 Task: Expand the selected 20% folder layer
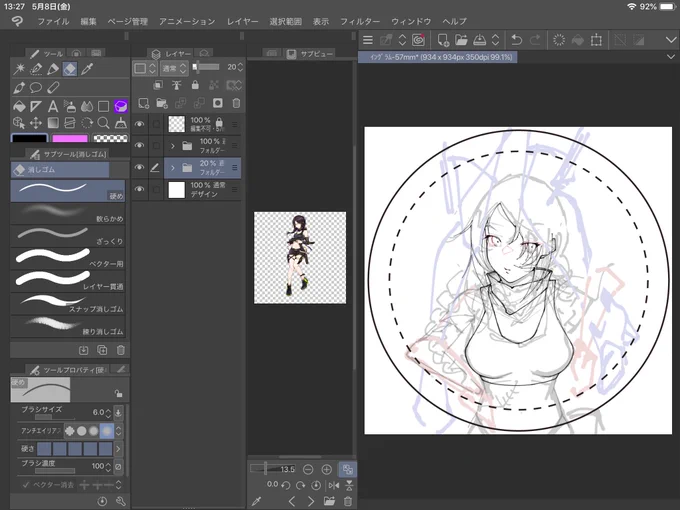click(x=173, y=167)
